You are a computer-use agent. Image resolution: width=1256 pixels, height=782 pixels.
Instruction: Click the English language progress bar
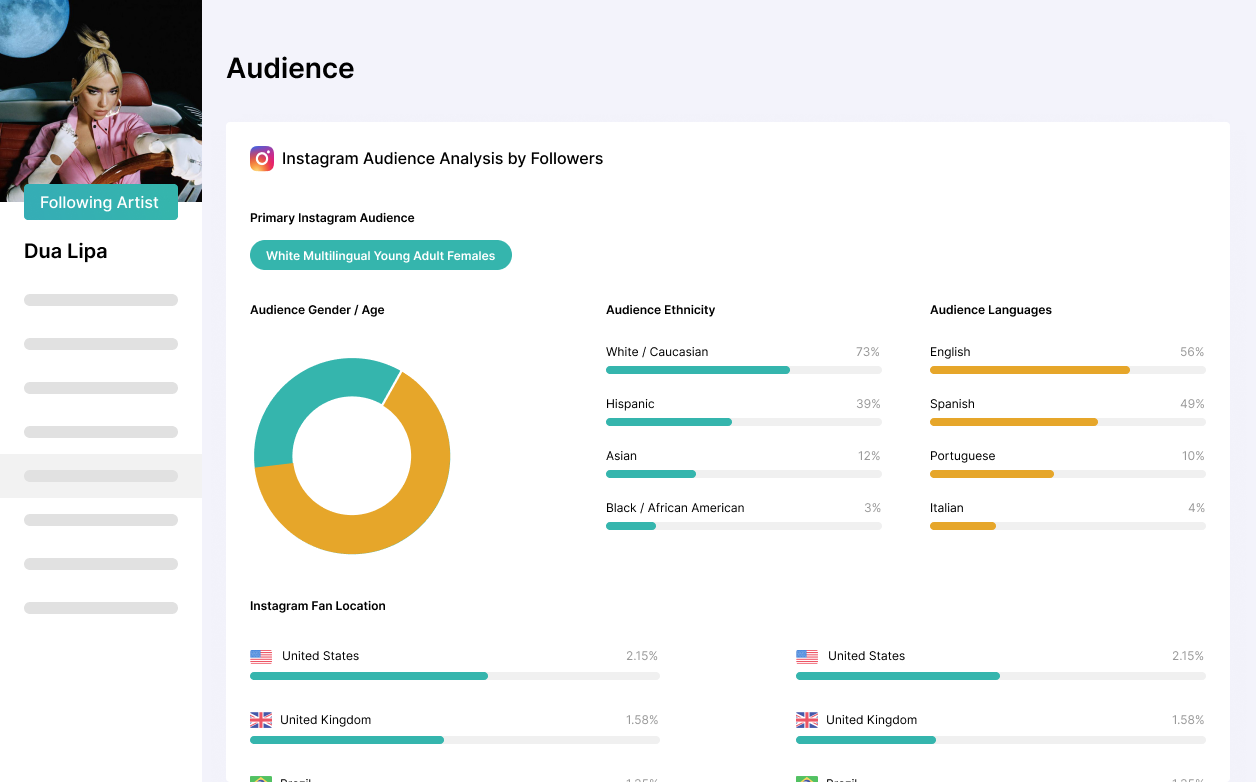1068,370
